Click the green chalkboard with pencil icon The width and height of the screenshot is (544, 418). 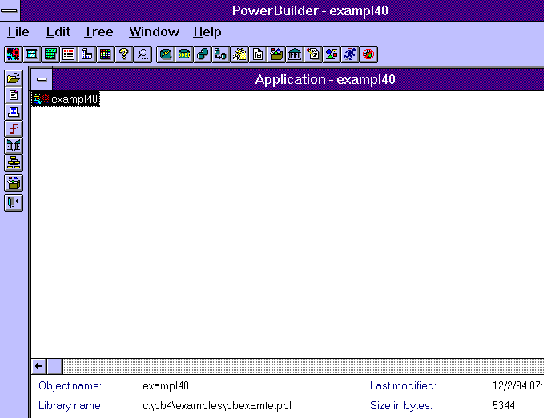[x=165, y=54]
